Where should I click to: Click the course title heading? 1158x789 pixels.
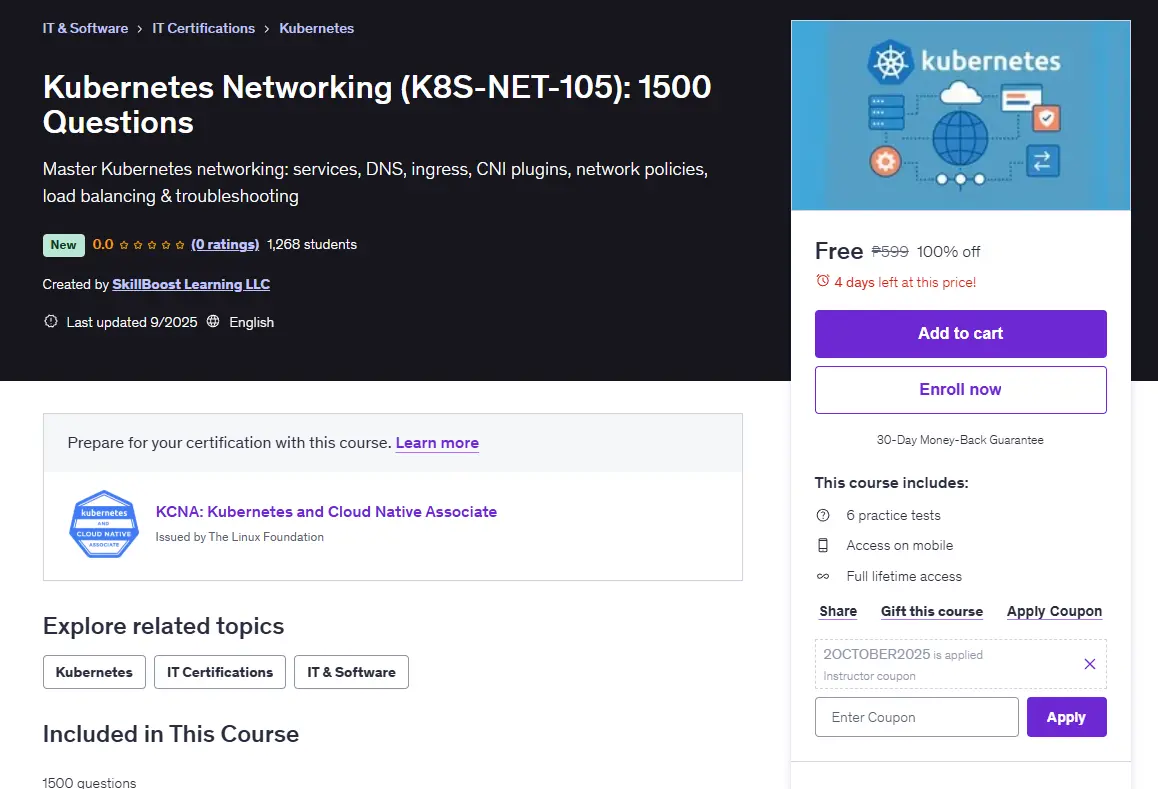[x=377, y=104]
